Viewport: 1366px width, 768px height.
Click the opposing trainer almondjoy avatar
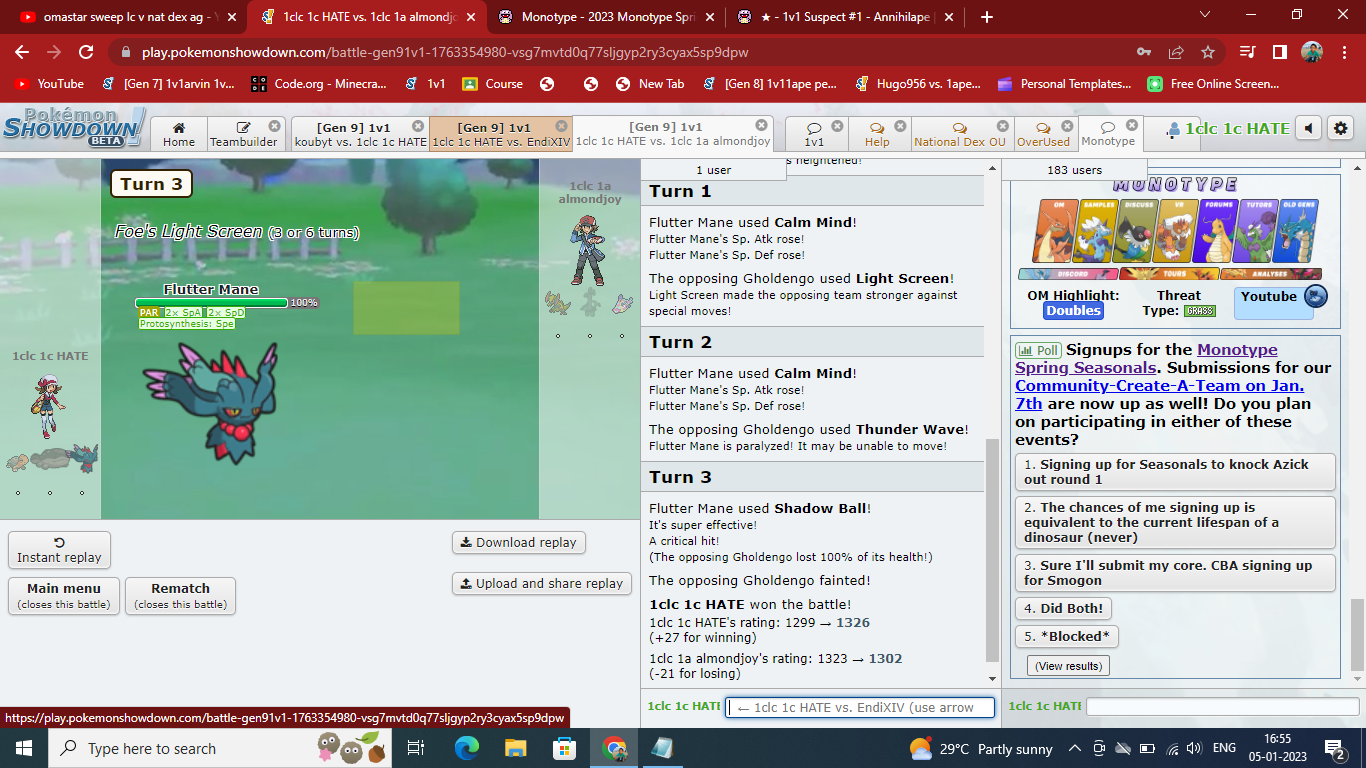(x=589, y=252)
